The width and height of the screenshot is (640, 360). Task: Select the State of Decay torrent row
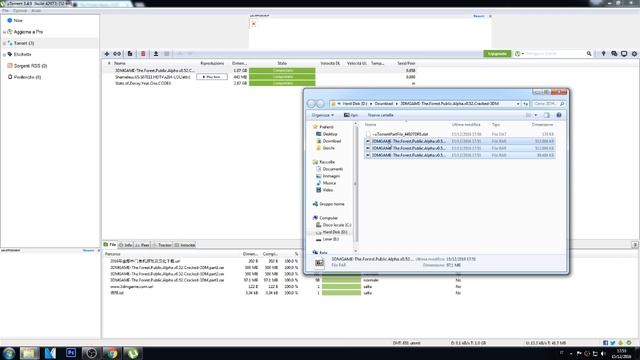(x=259, y=83)
